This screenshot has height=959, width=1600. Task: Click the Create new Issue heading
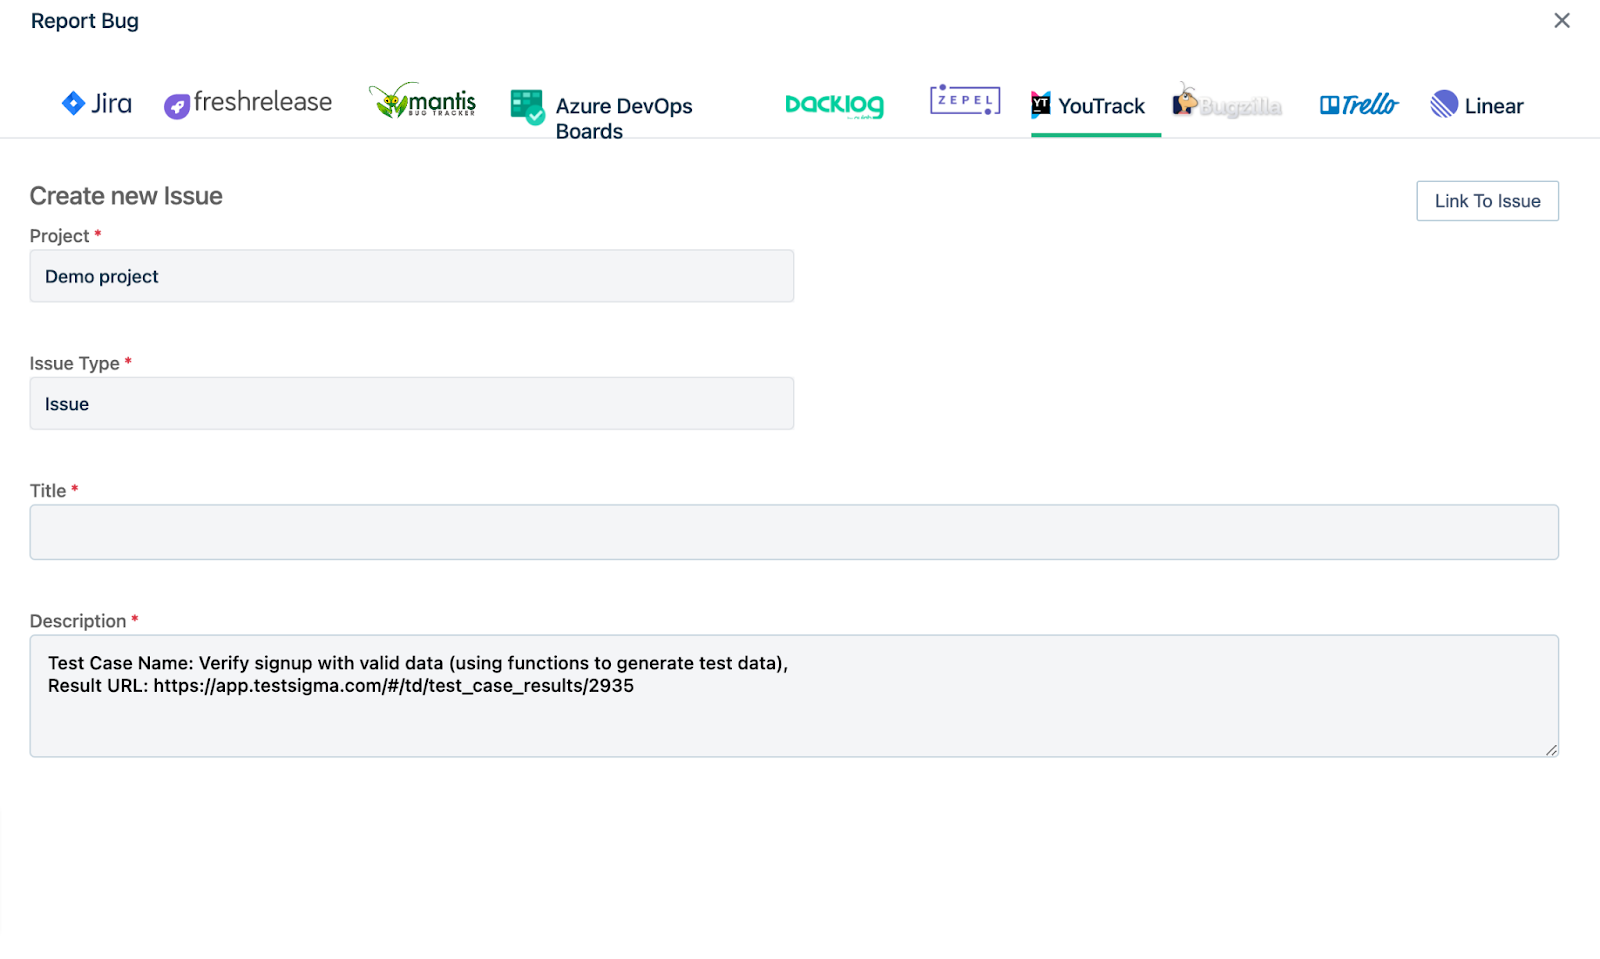point(126,196)
